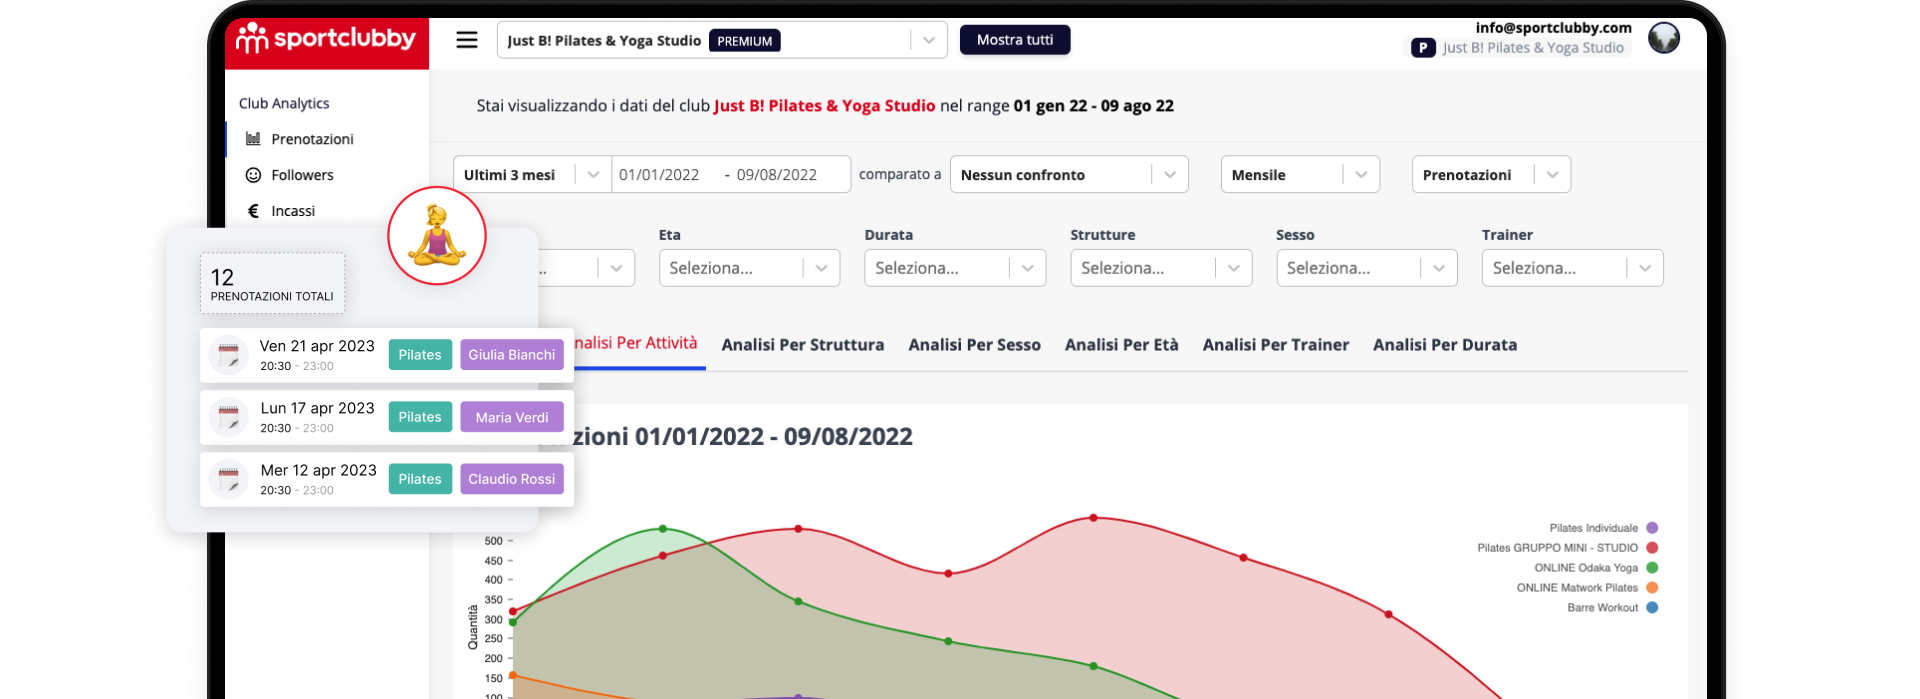
Task: Click the P badge beside club name
Action: [1423, 48]
